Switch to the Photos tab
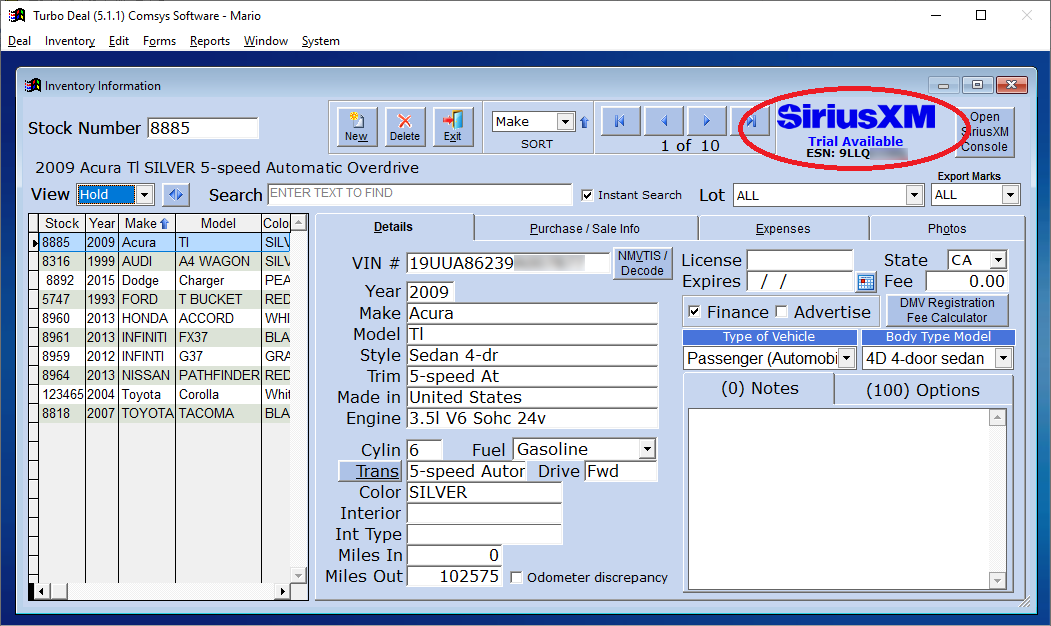Screen dimensions: 1051x626 [946, 229]
